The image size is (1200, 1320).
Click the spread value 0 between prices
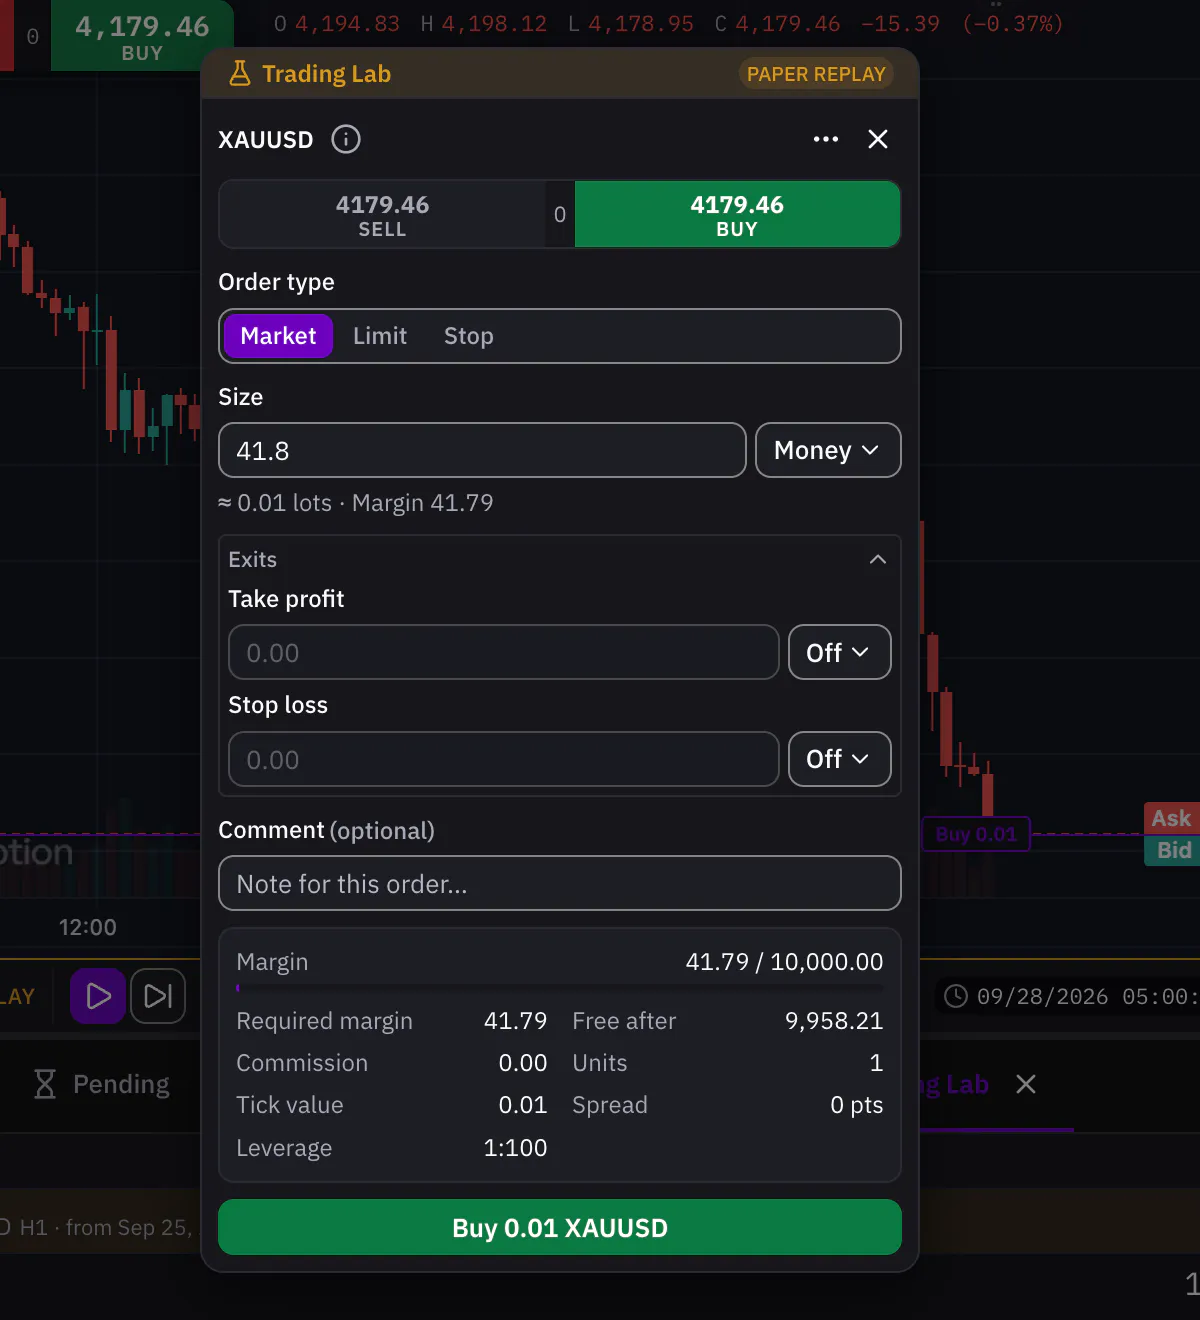coord(560,214)
